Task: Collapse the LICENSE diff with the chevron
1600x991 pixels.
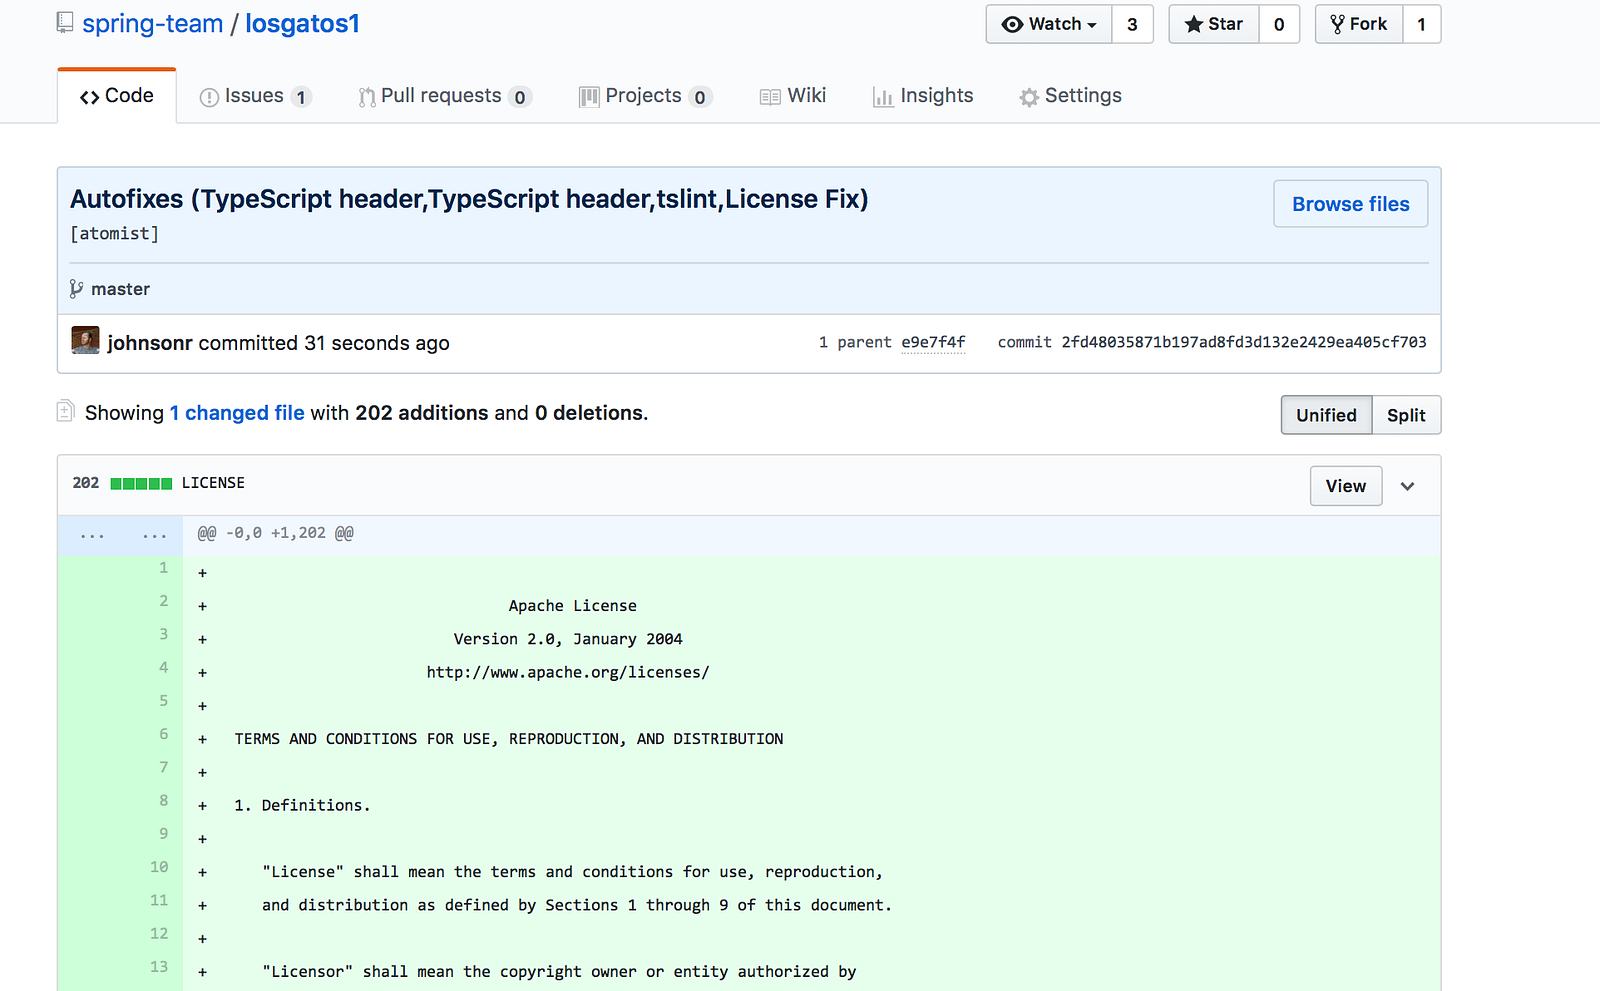Action: [1407, 486]
